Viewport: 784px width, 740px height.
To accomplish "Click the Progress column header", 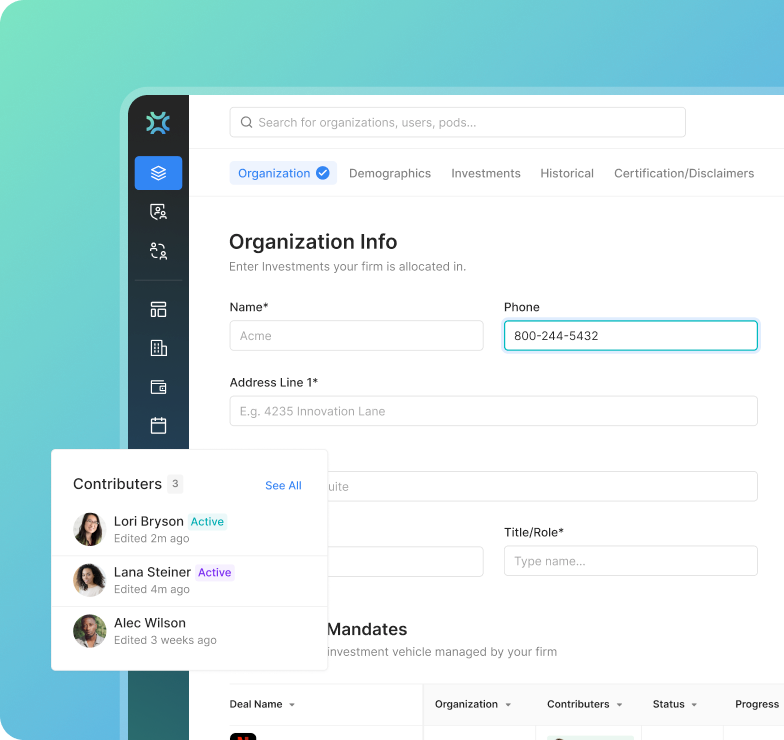I will (x=757, y=704).
